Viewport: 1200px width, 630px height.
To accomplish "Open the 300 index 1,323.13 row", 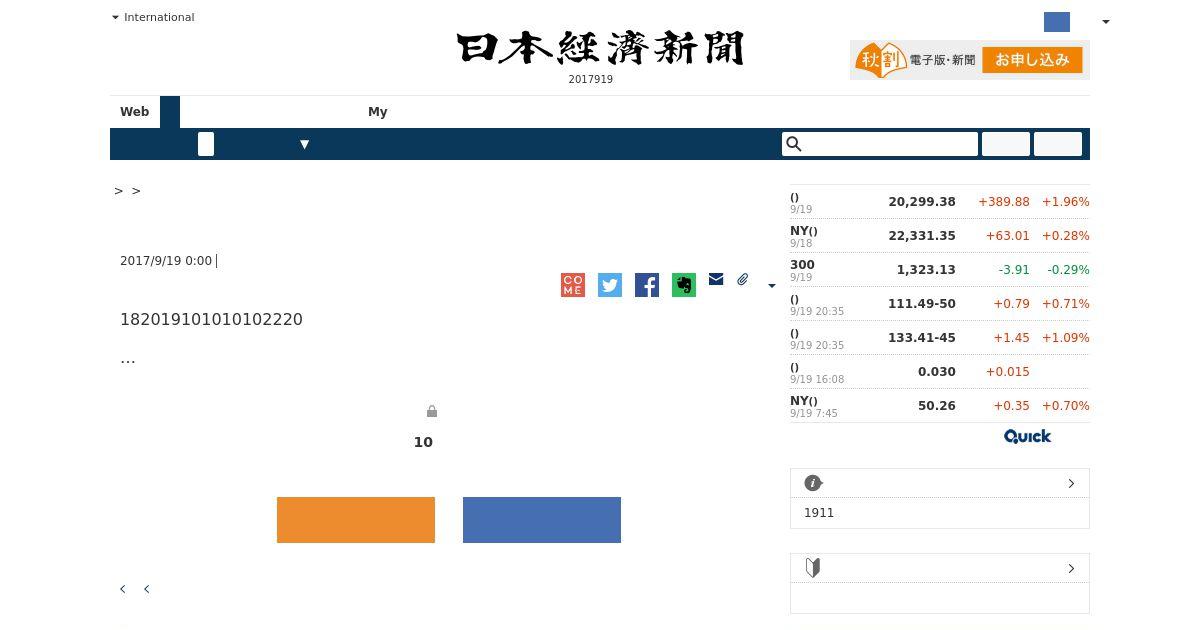I will 940,270.
